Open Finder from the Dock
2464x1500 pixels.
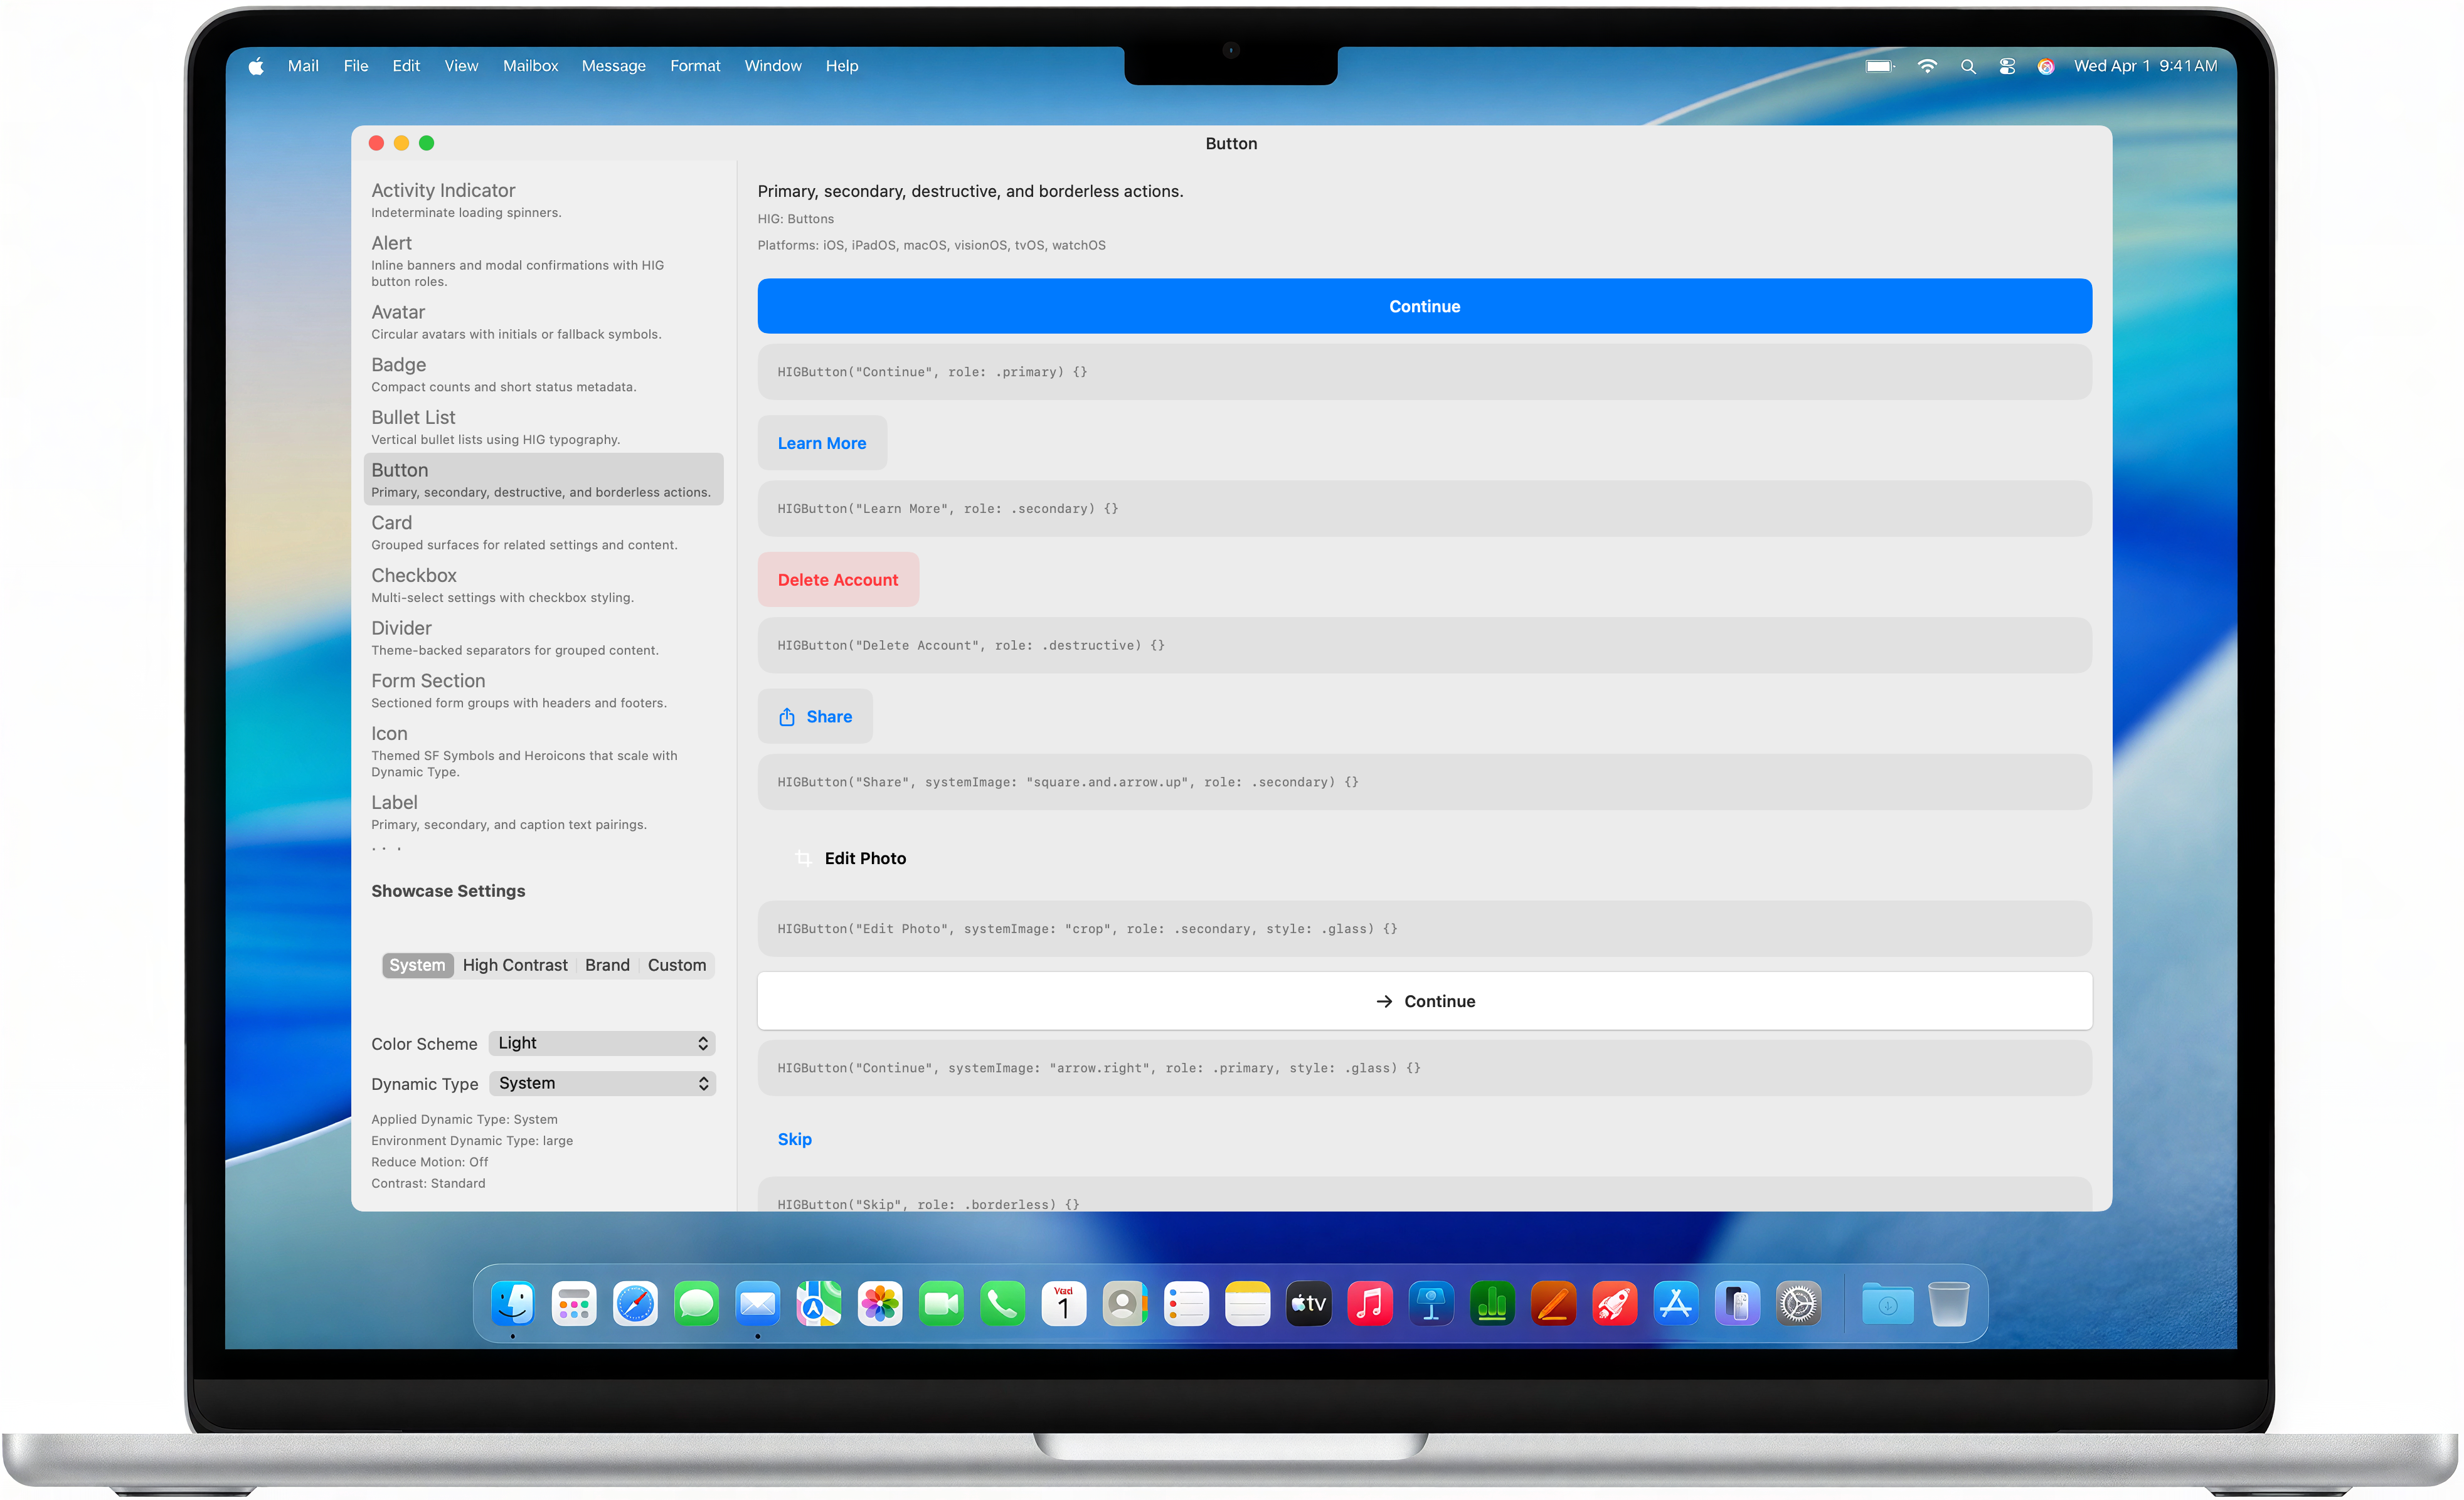pyautogui.click(x=513, y=1303)
